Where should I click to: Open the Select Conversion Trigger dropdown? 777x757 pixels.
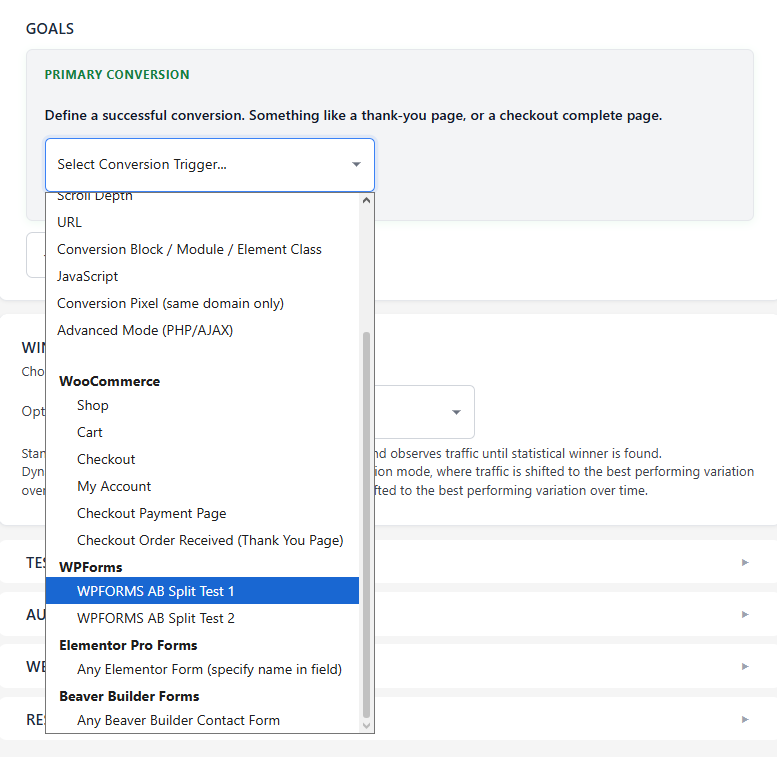point(210,164)
